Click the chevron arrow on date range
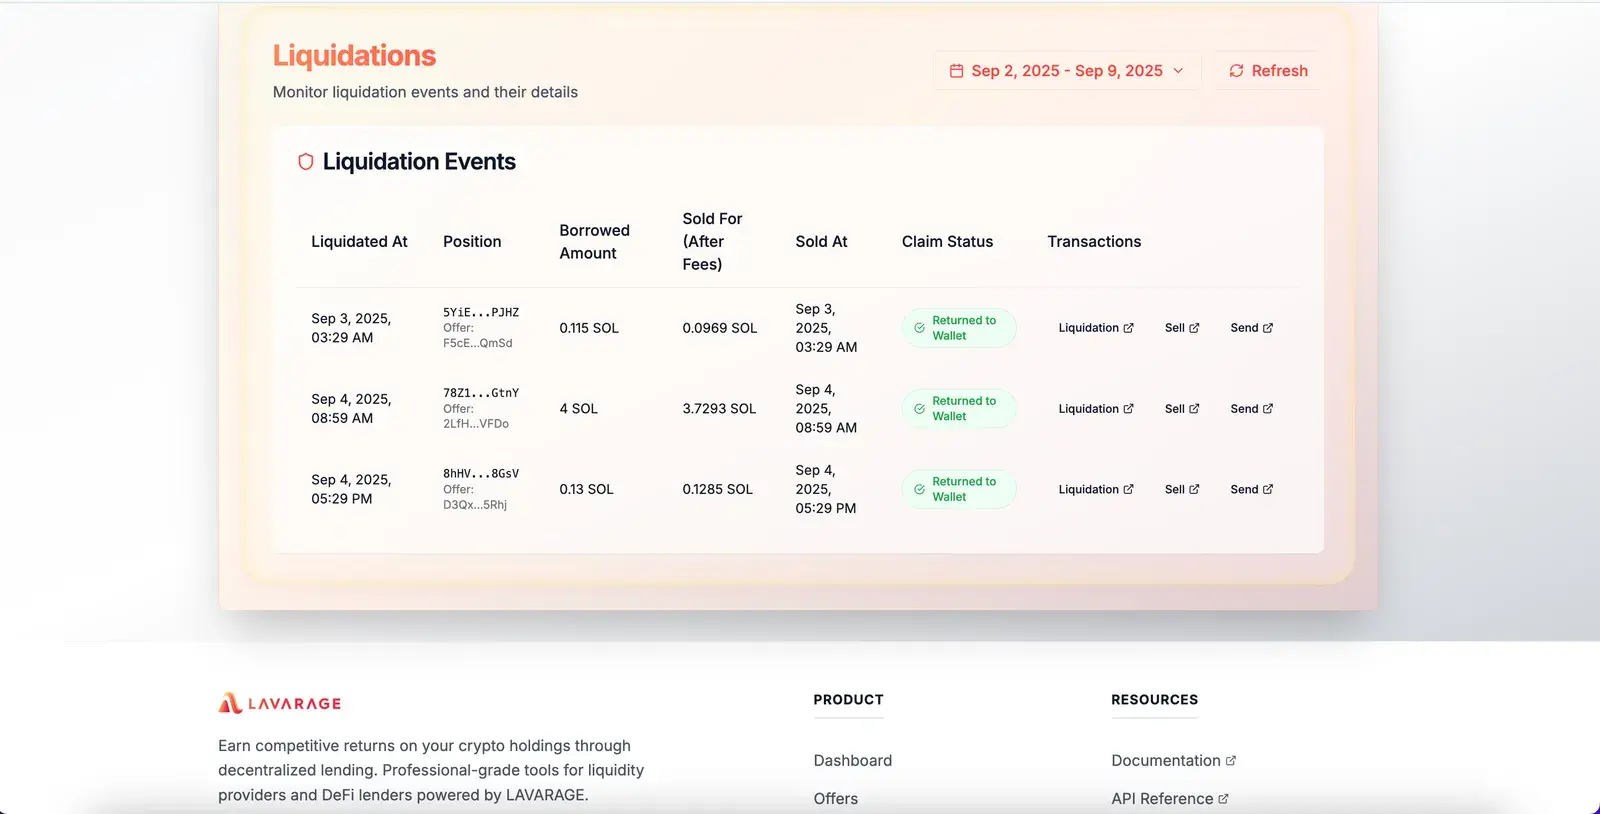Screen dimensions: 1600x814 pyautogui.click(x=1178, y=71)
